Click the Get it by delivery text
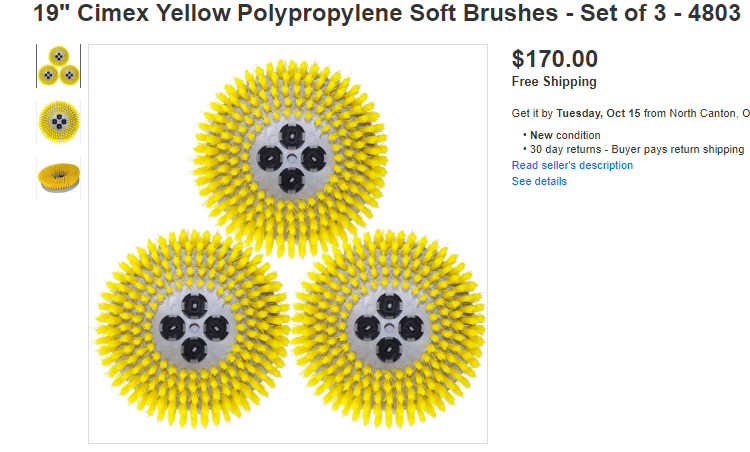Viewport: 750px width, 452px height. click(x=532, y=114)
